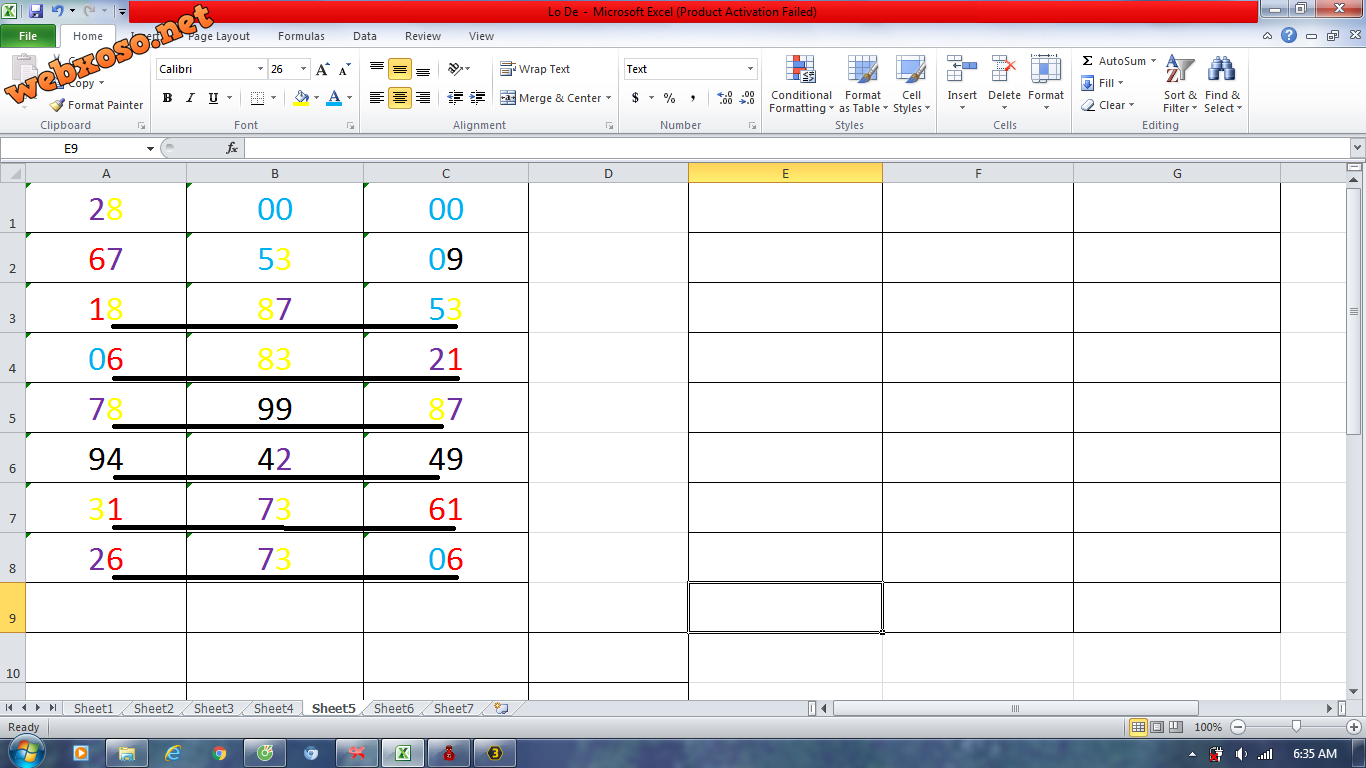This screenshot has height=768, width=1366.
Task: Open Conditional Formatting options
Action: point(801,85)
